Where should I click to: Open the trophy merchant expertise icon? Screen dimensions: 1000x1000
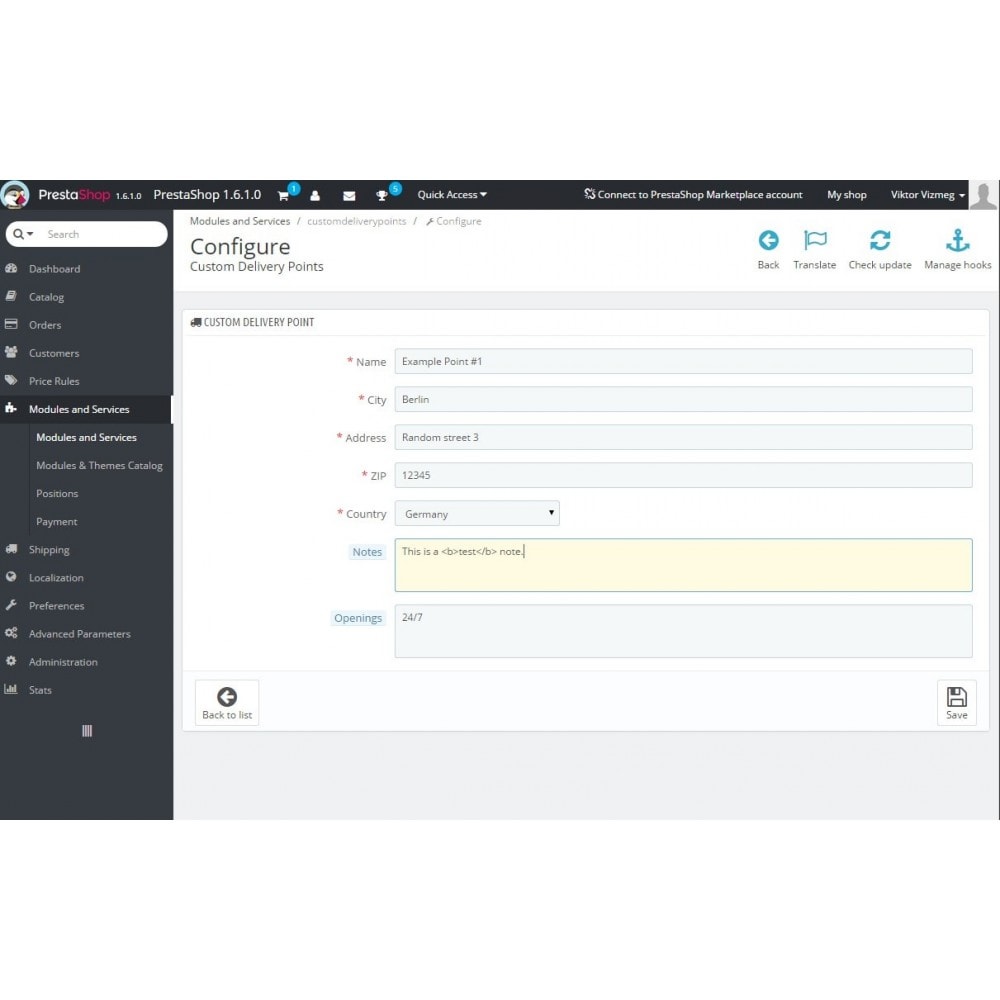pos(381,196)
